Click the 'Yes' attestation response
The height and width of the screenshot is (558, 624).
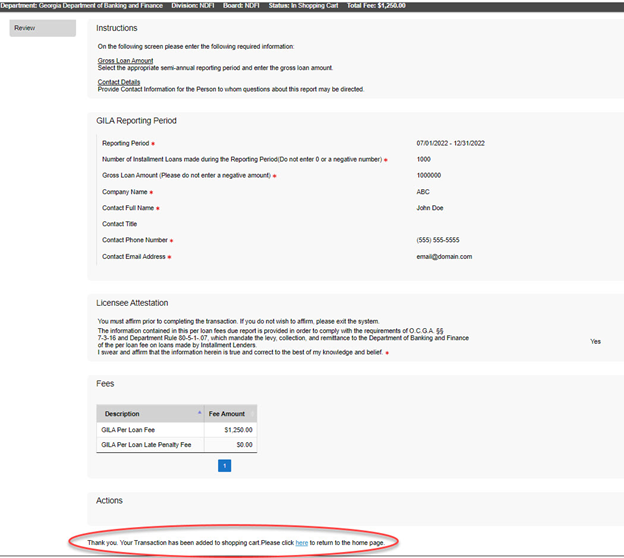point(595,341)
